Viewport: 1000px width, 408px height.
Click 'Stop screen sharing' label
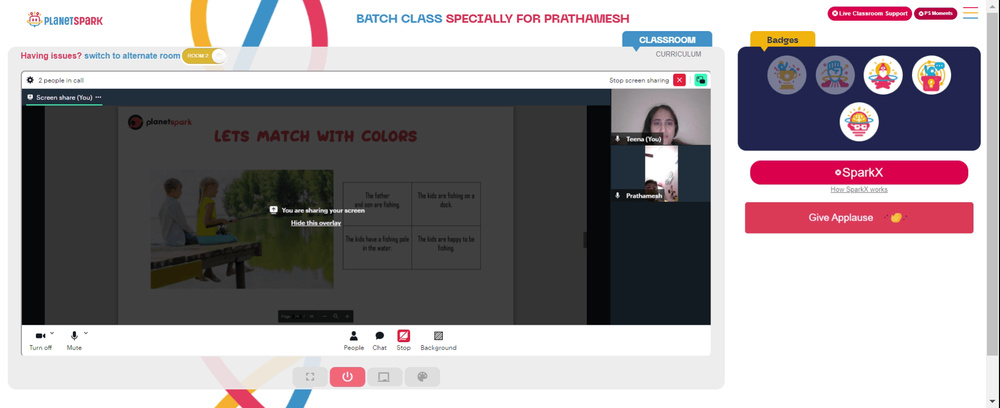[x=639, y=80]
